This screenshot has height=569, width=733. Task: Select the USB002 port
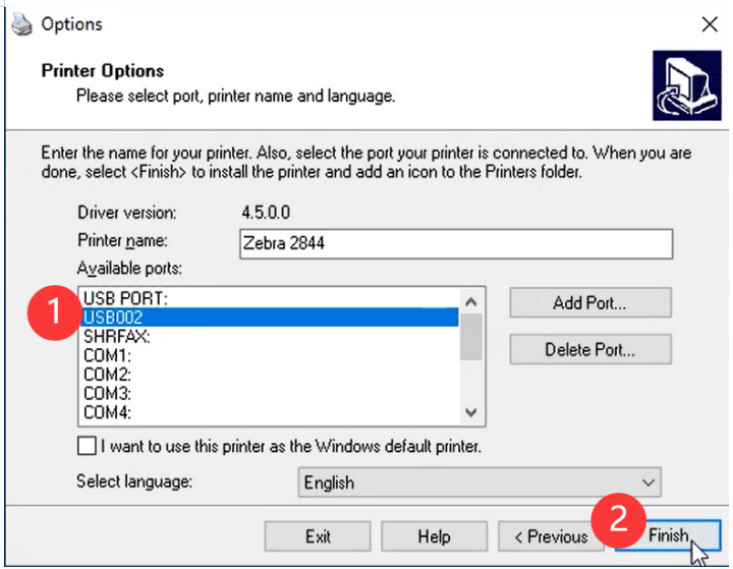(270, 317)
